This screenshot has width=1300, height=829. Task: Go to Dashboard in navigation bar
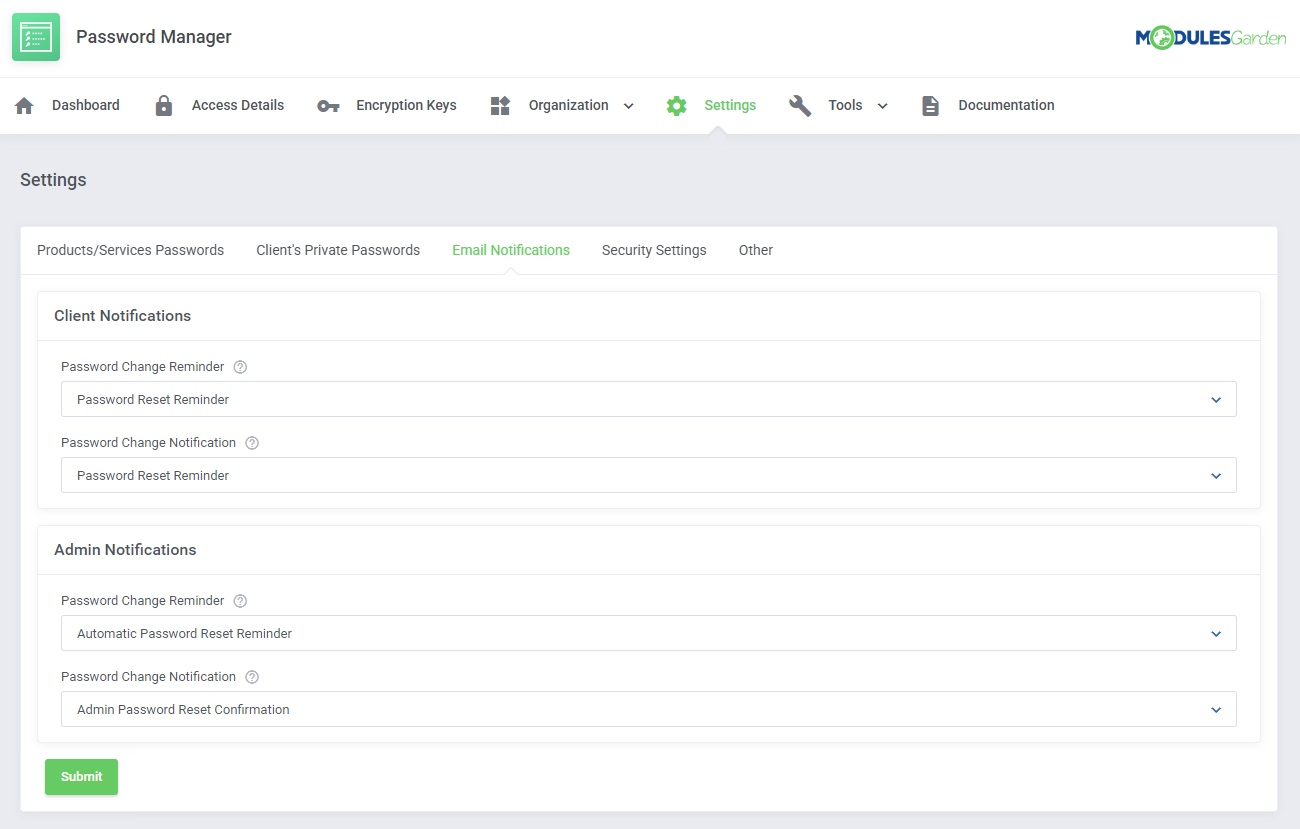point(86,105)
